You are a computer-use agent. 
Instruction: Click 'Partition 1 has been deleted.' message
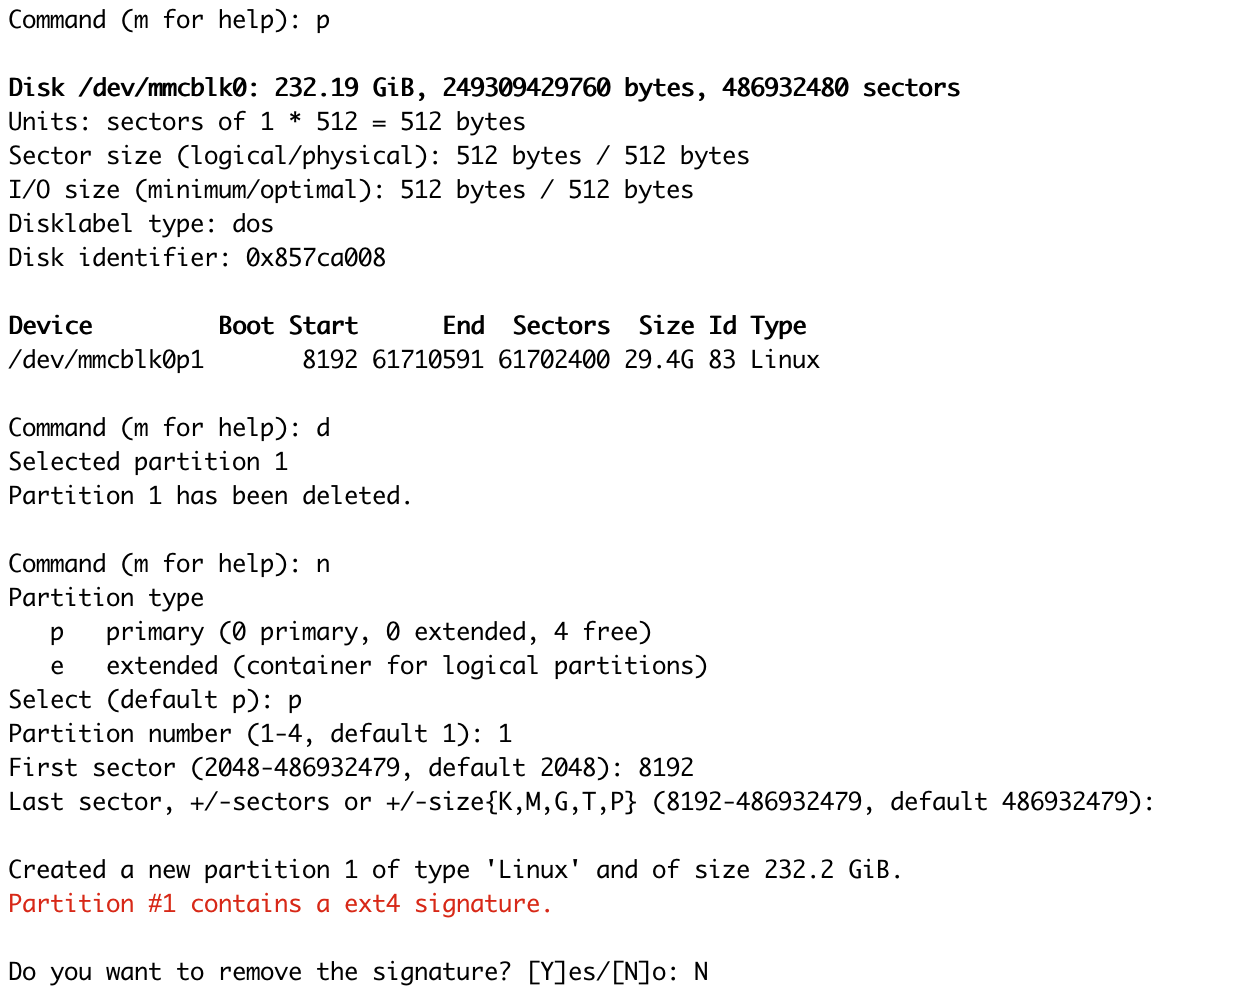(210, 496)
